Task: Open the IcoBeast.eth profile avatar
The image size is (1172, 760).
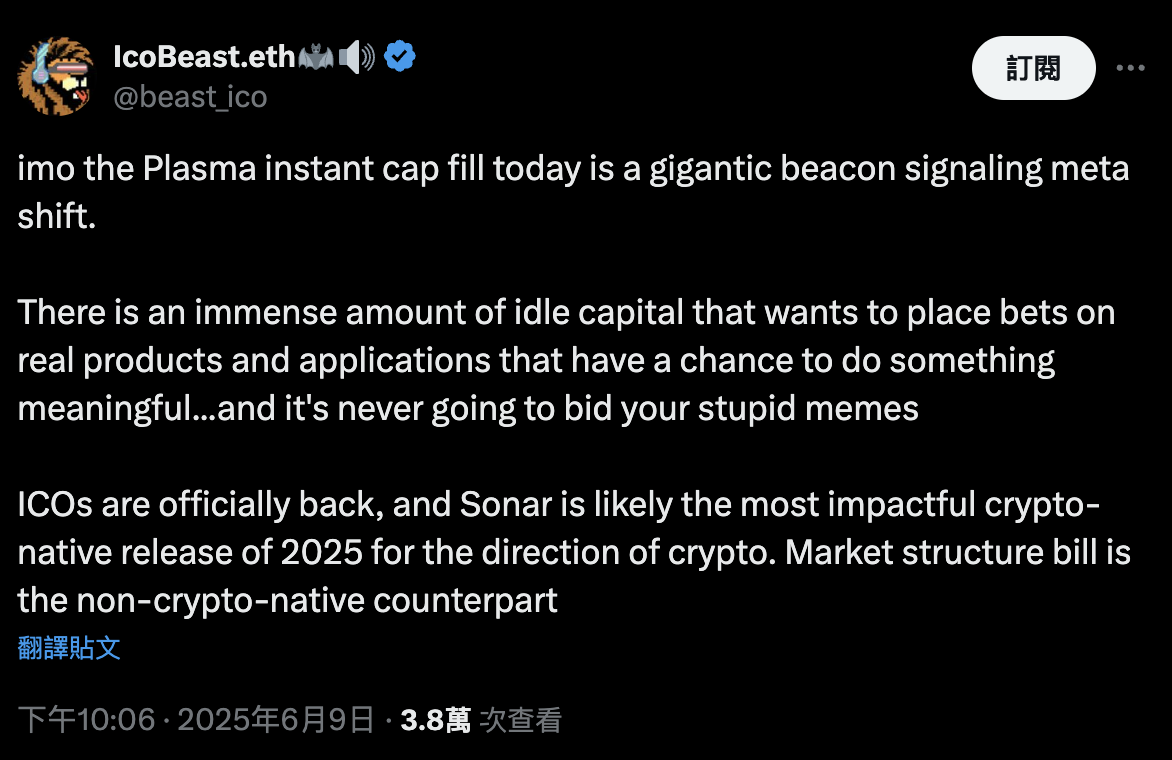Action: (x=57, y=76)
